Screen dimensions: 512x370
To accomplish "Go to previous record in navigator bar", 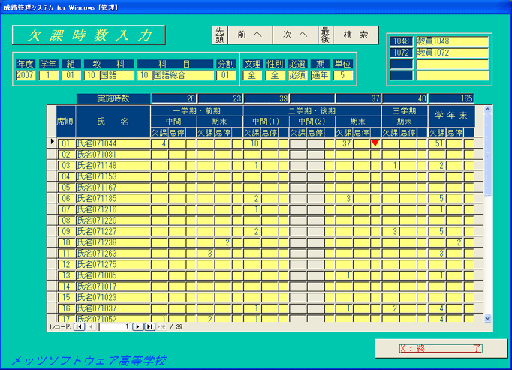I will pos(91,327).
